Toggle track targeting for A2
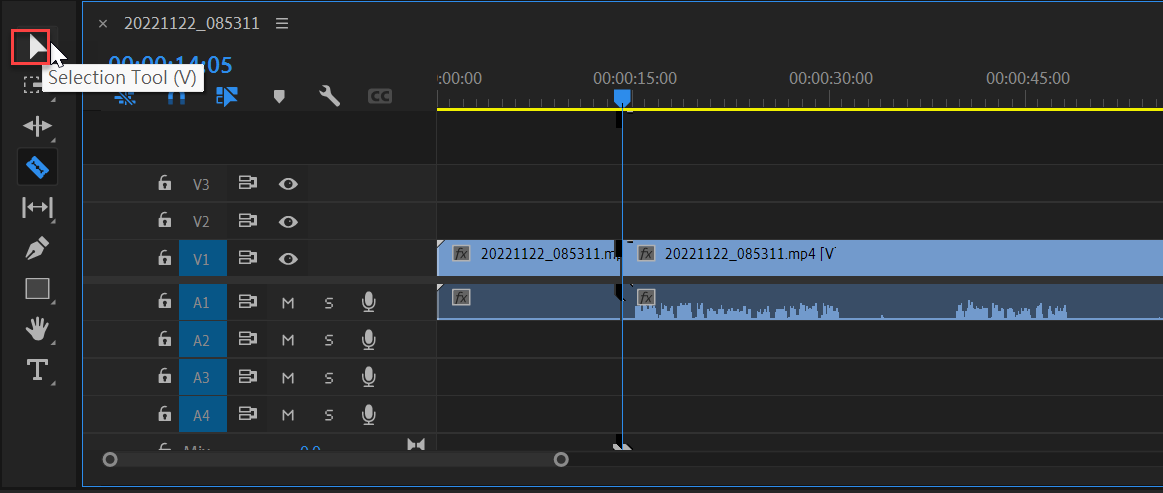 click(x=202, y=340)
